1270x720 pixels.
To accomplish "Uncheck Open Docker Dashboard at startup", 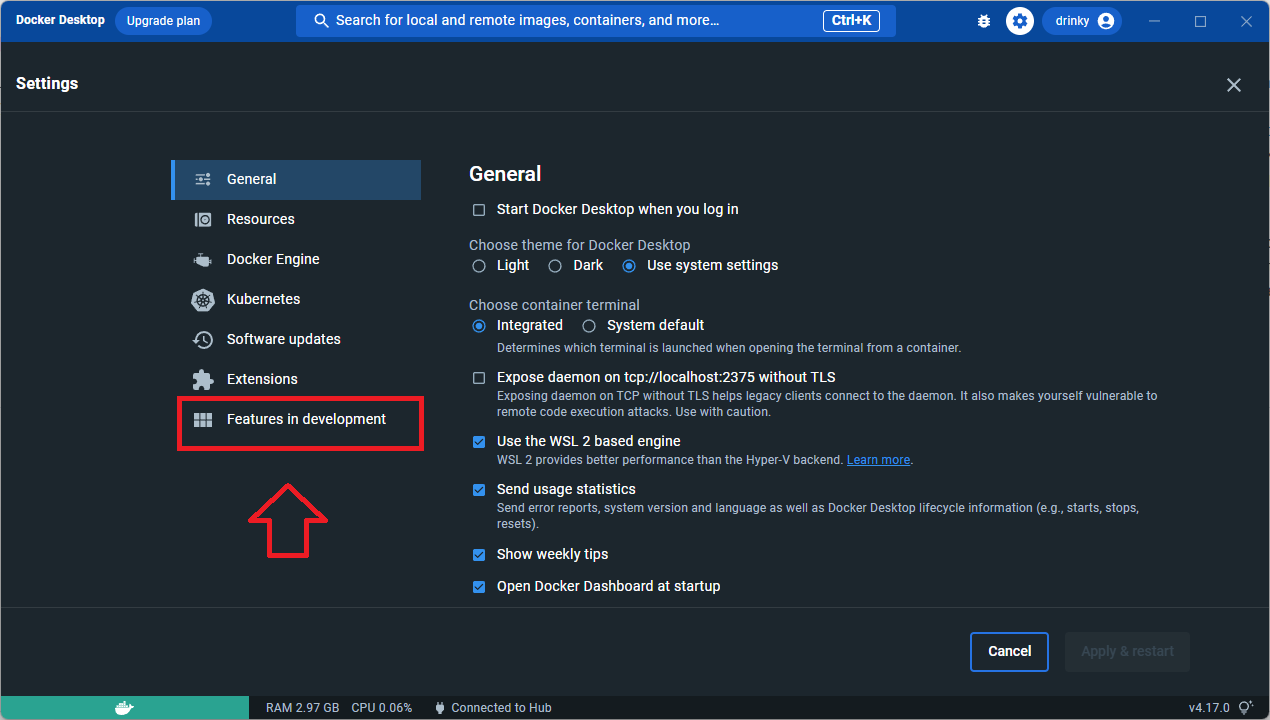I will pyautogui.click(x=479, y=587).
